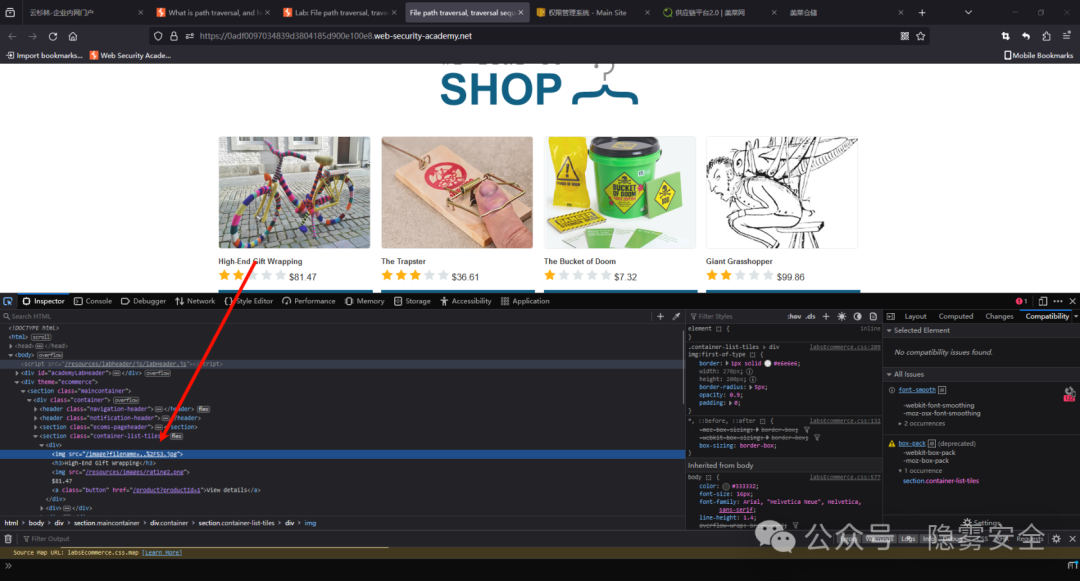Open responsive design mode icon
Image resolution: width=1080 pixels, height=581 pixels.
[1043, 302]
